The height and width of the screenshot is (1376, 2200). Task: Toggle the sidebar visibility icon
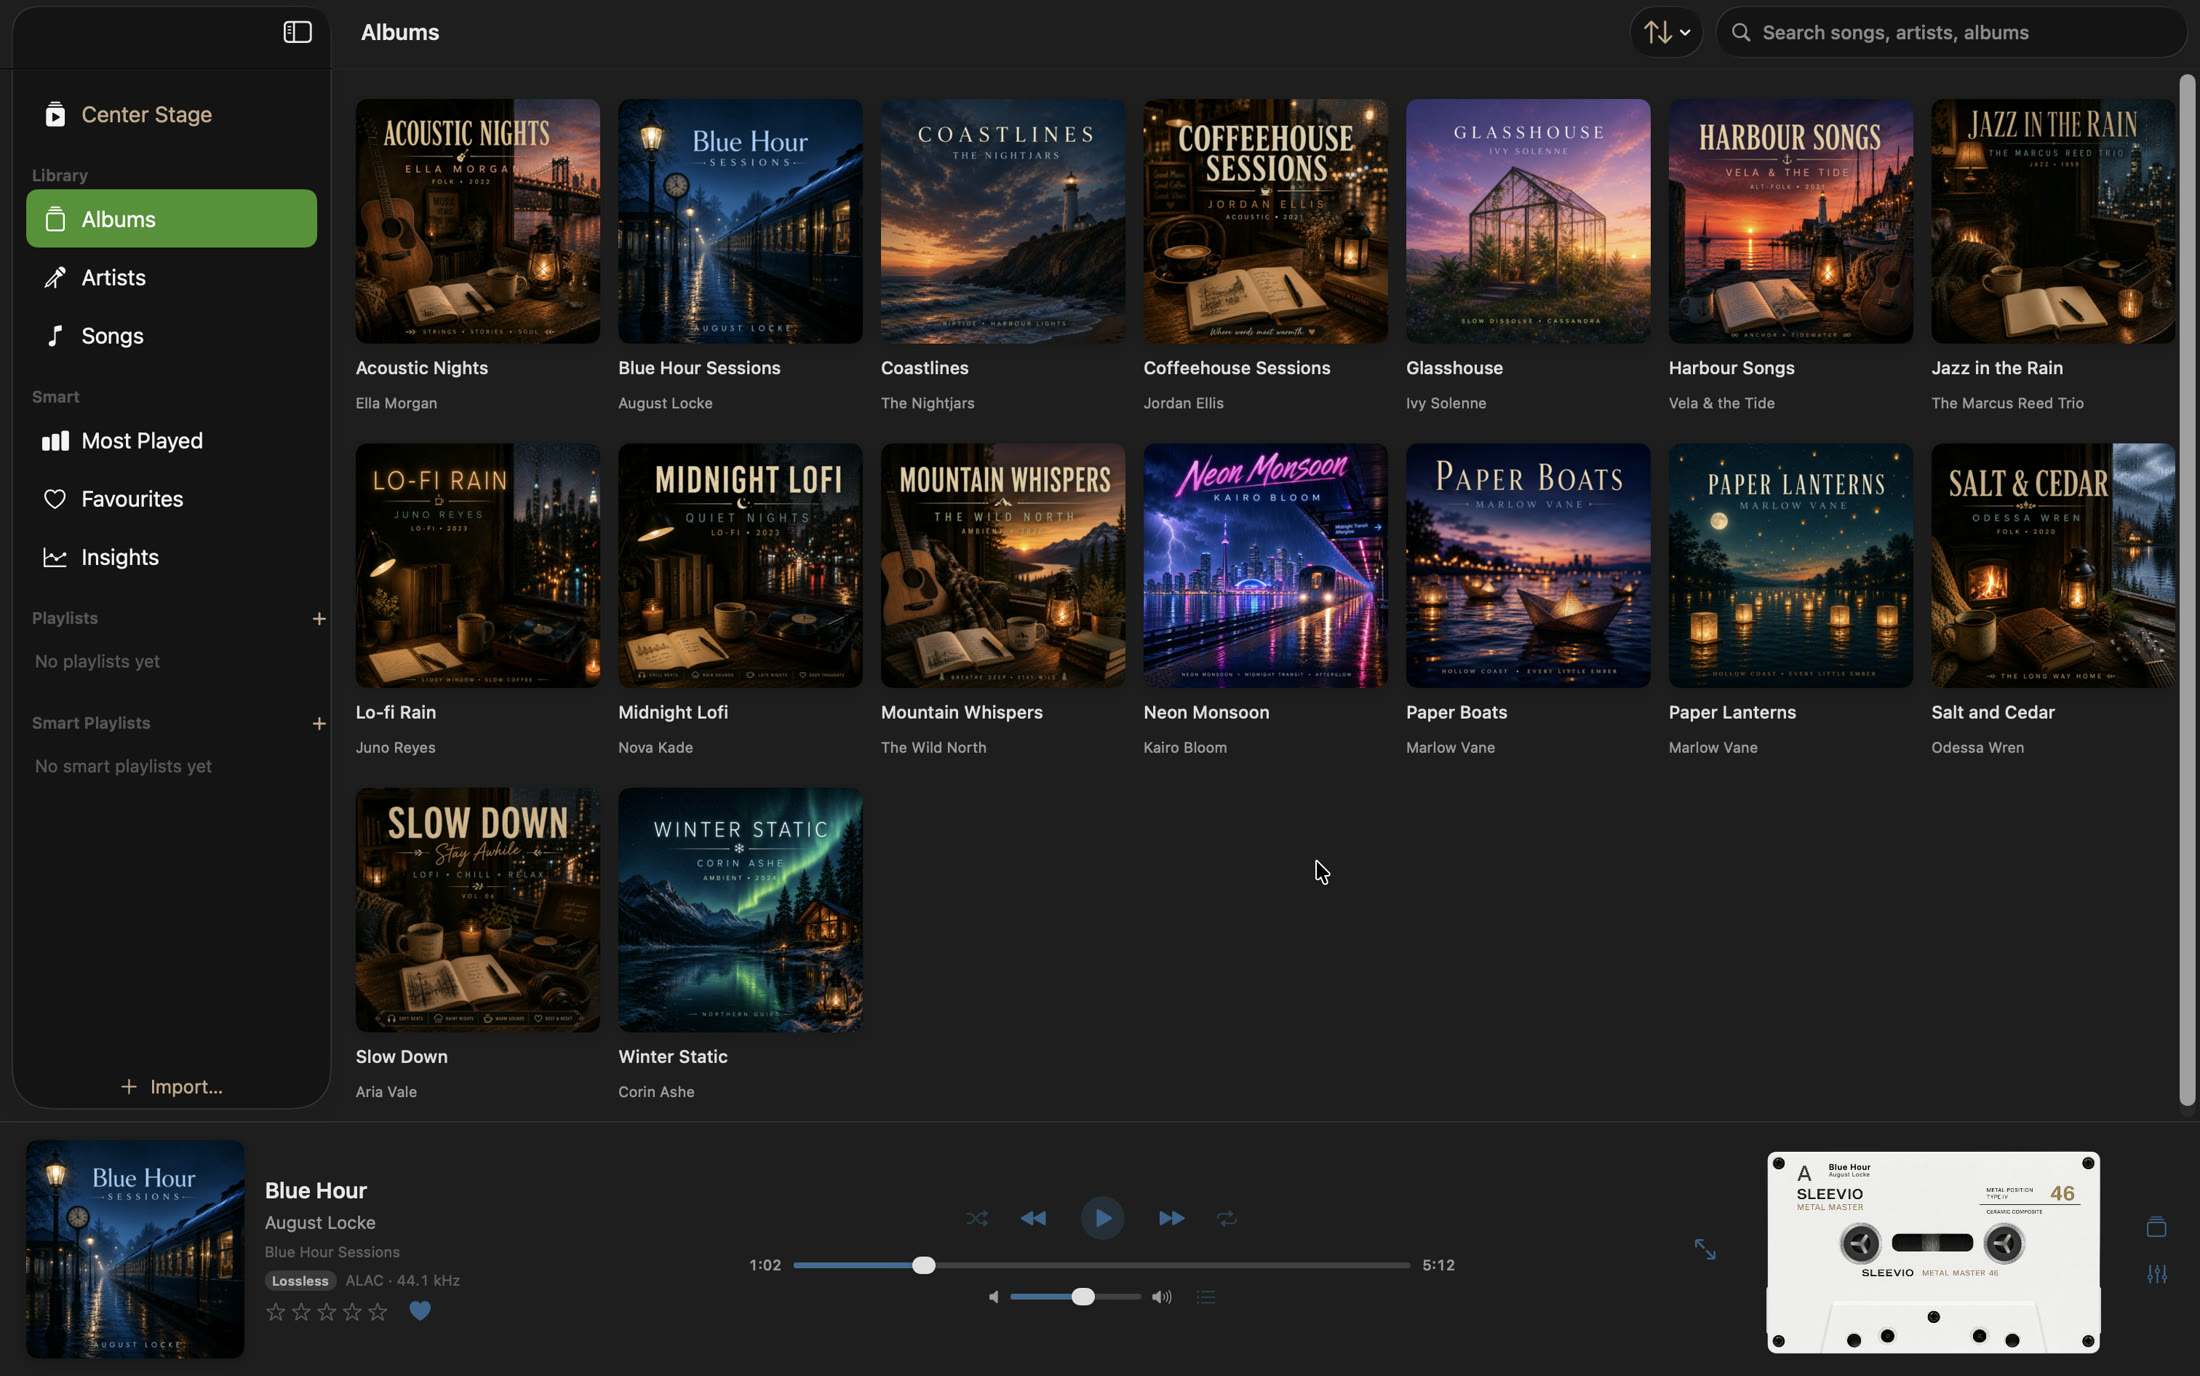[297, 32]
